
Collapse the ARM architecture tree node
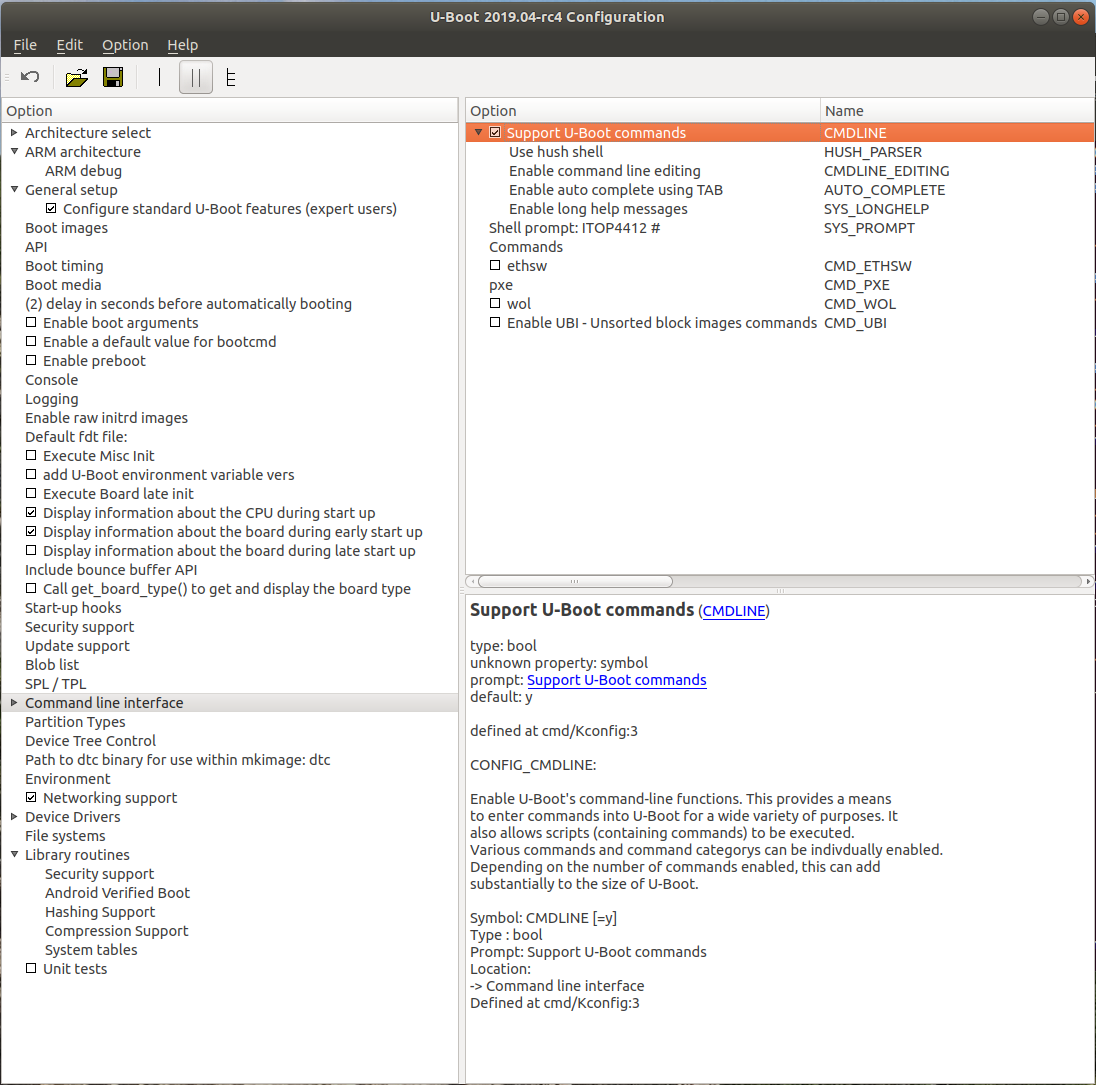click(14, 151)
